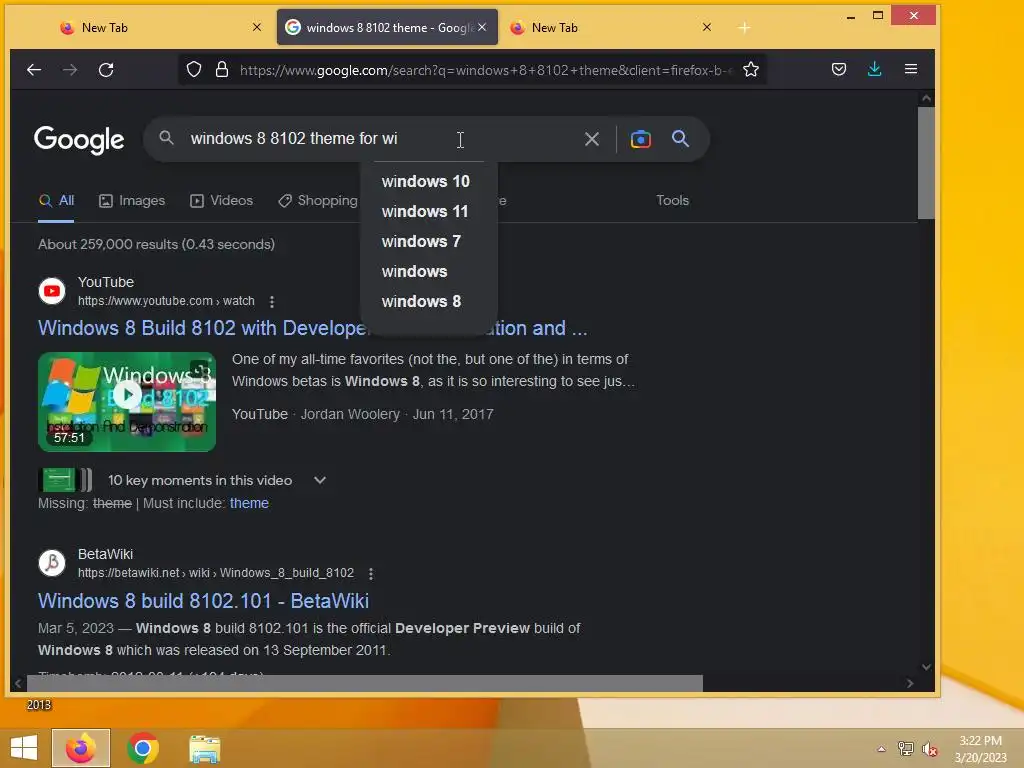
Task: Click the scroll up arrow
Action: tap(926, 98)
